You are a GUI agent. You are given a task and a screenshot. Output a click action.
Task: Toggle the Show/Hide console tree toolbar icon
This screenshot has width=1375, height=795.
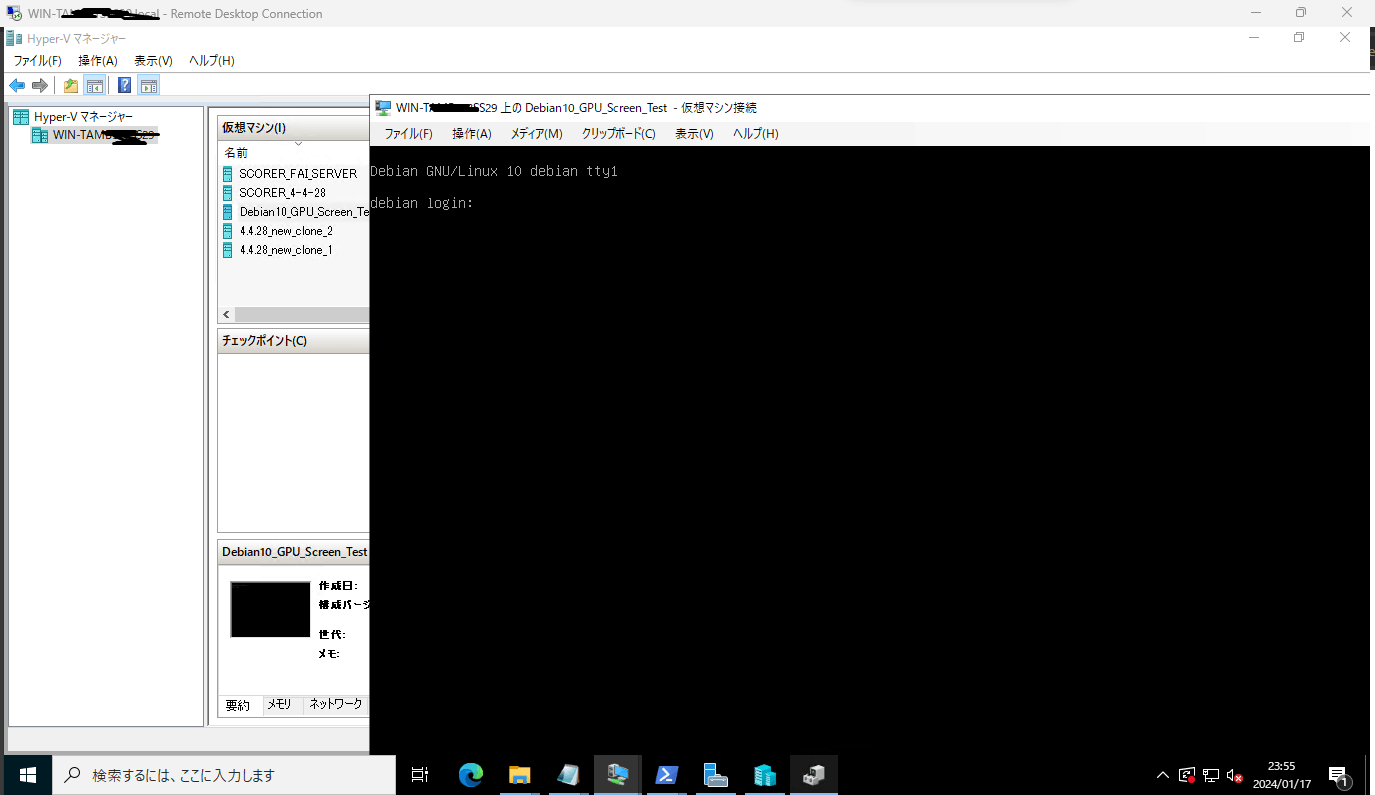coord(95,86)
